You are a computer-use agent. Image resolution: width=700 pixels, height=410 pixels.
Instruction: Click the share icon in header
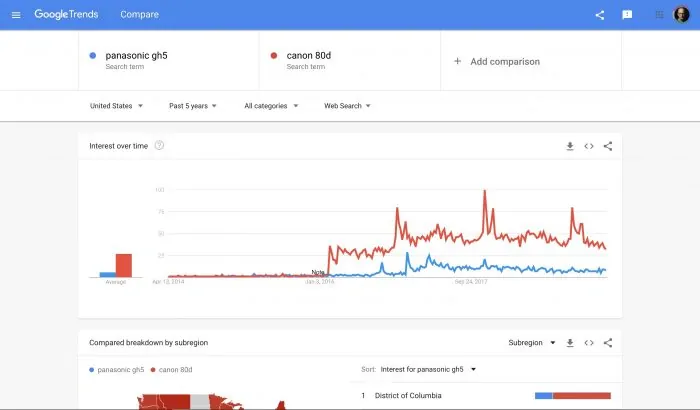click(x=600, y=15)
